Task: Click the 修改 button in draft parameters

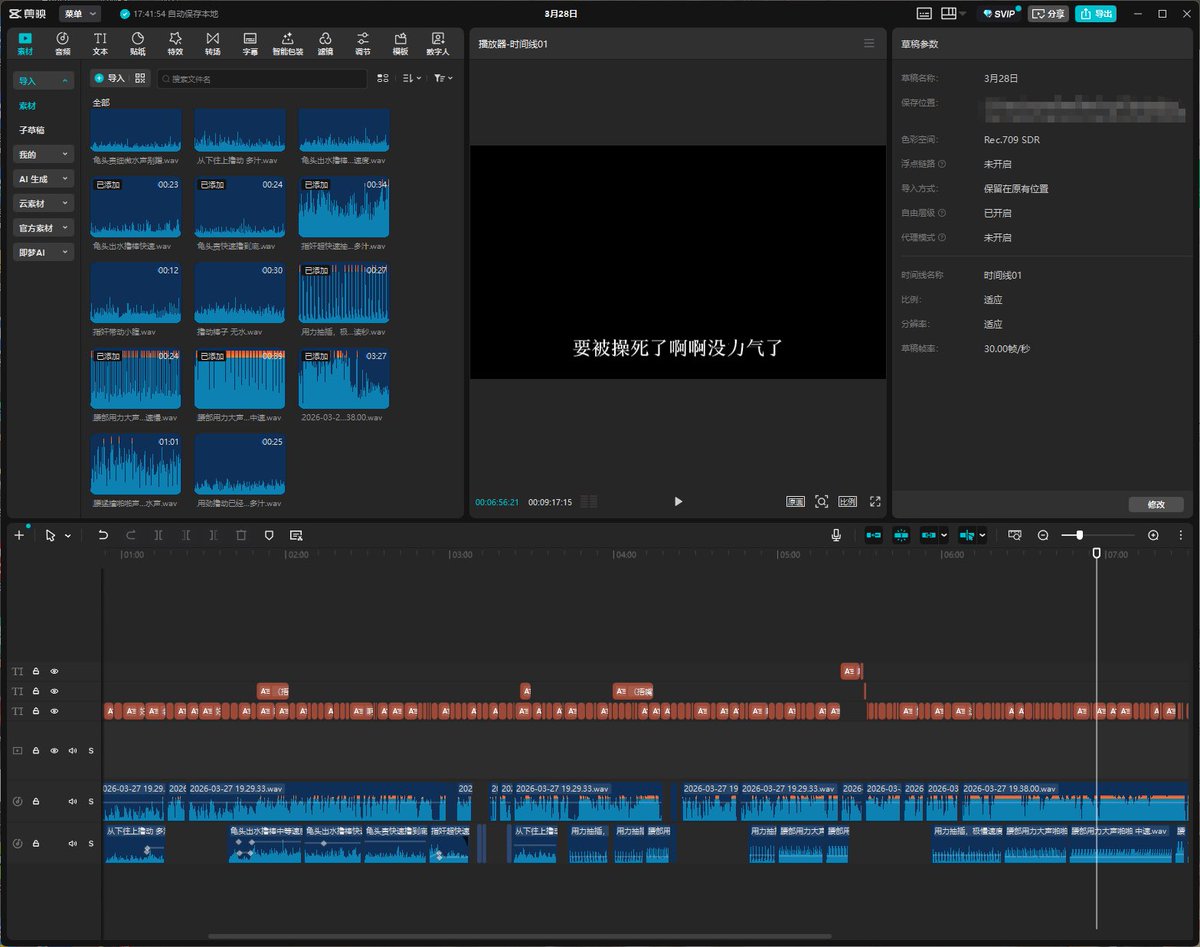Action: pyautogui.click(x=1155, y=504)
